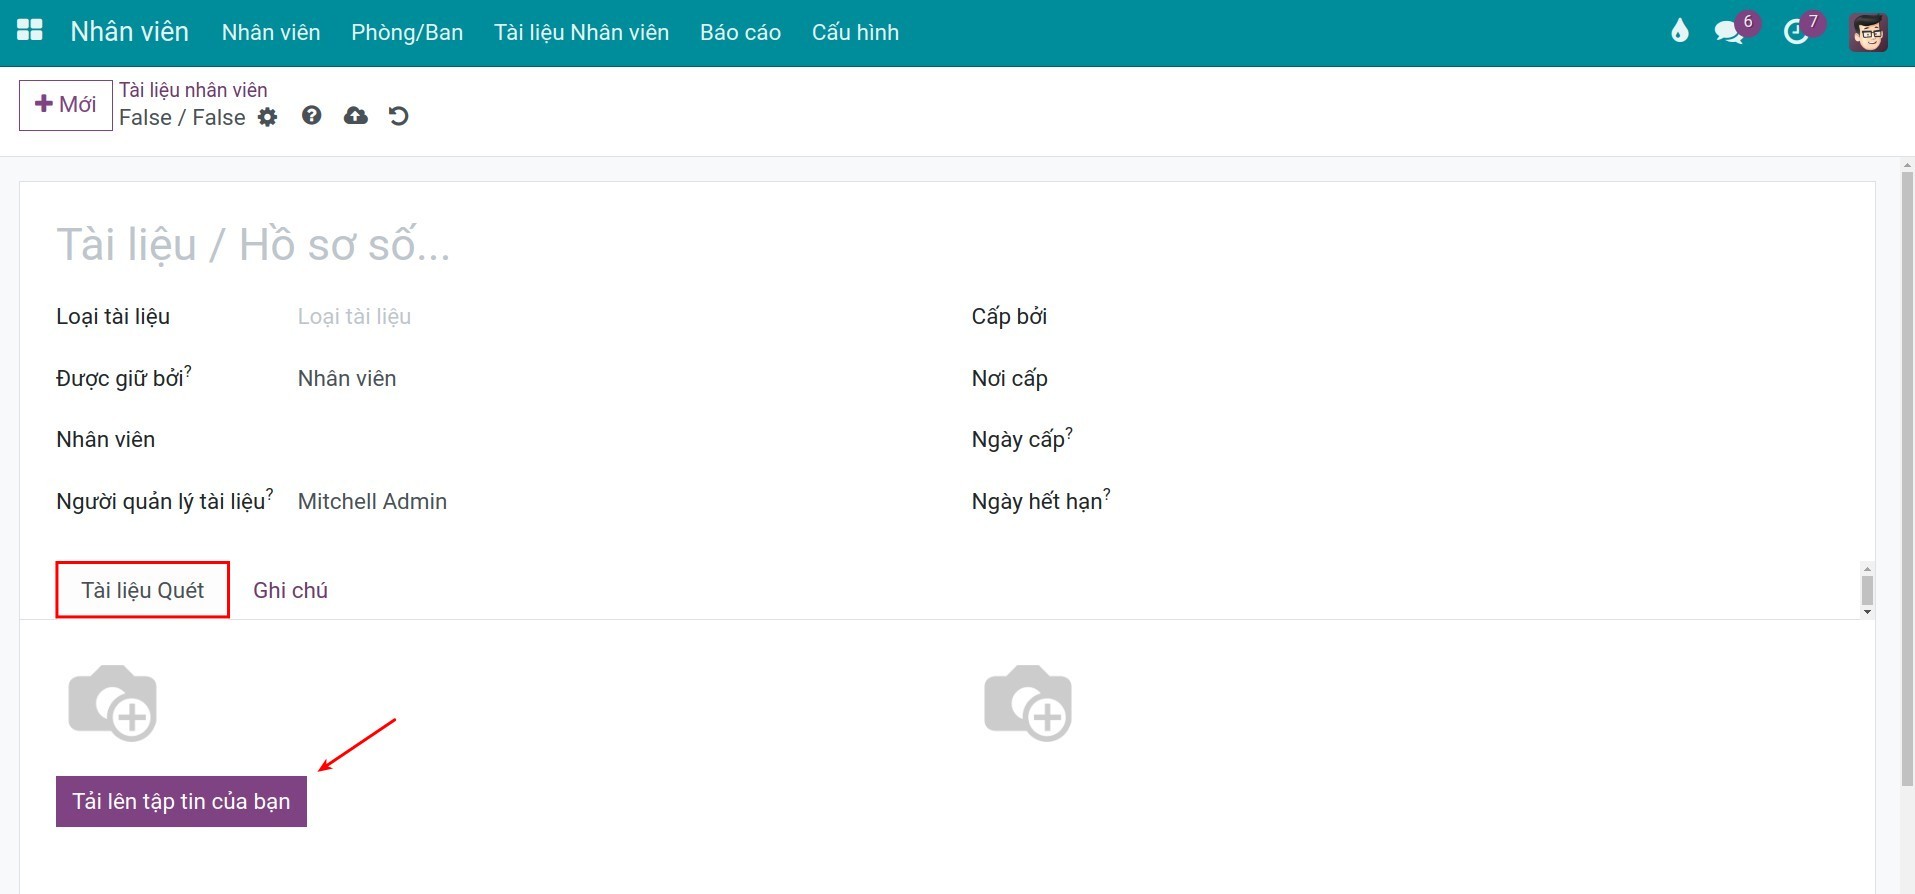Open the activities clock icon
Viewport: 1915px width, 894px height.
[x=1797, y=32]
